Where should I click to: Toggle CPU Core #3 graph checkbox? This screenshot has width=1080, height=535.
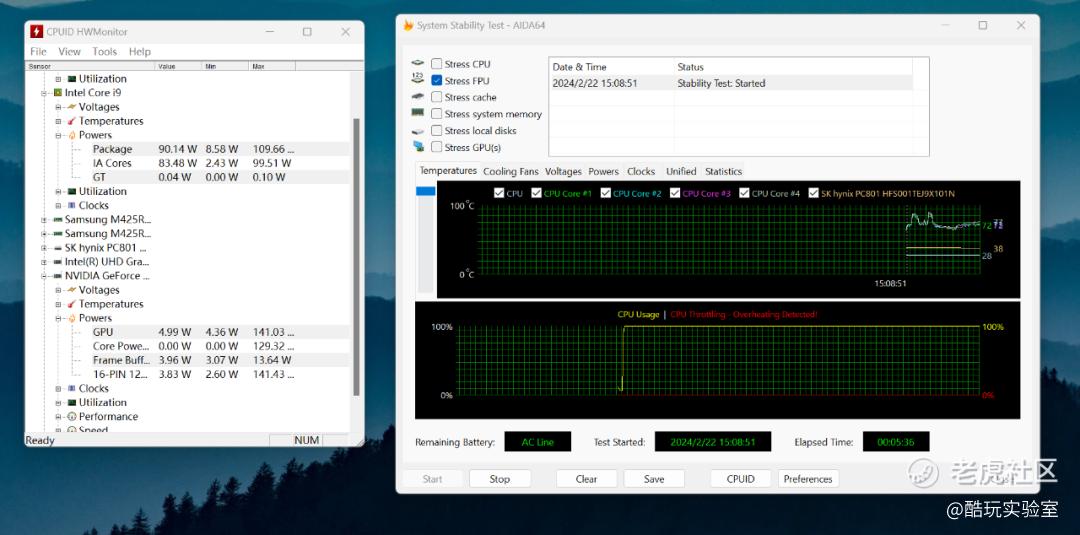pyautogui.click(x=675, y=193)
